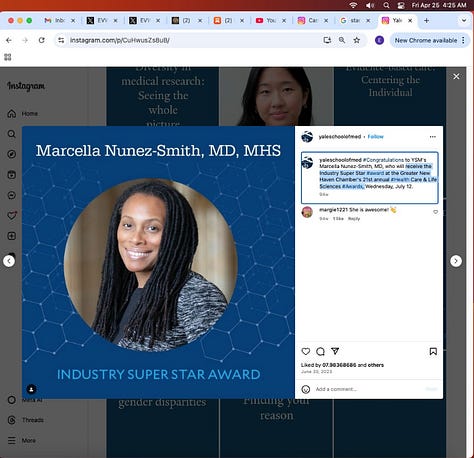Viewport: 474px width, 458px height.
Task: Click the Marcella Nunez-Smith post image
Action: pos(158,262)
